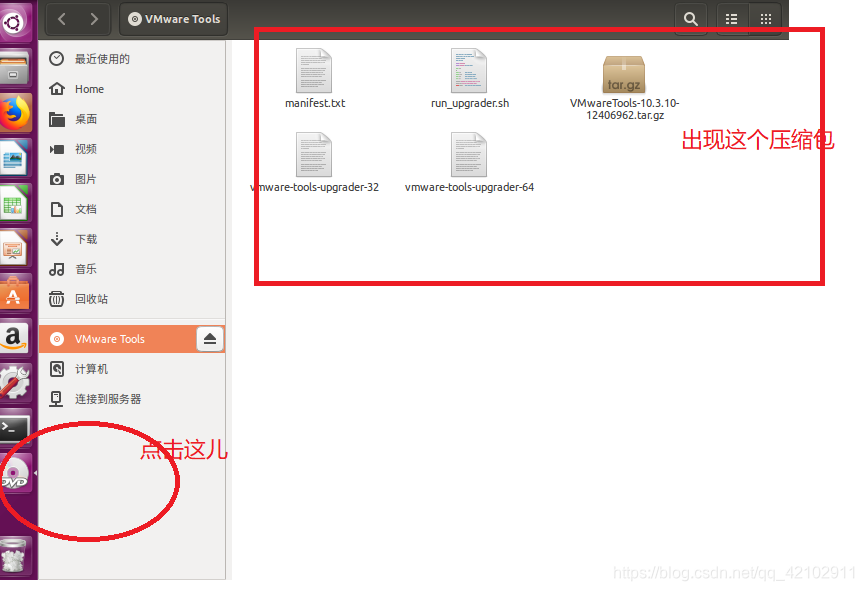This screenshot has width=864, height=591.
Task: Open Amazon launcher icon
Action: (15, 337)
